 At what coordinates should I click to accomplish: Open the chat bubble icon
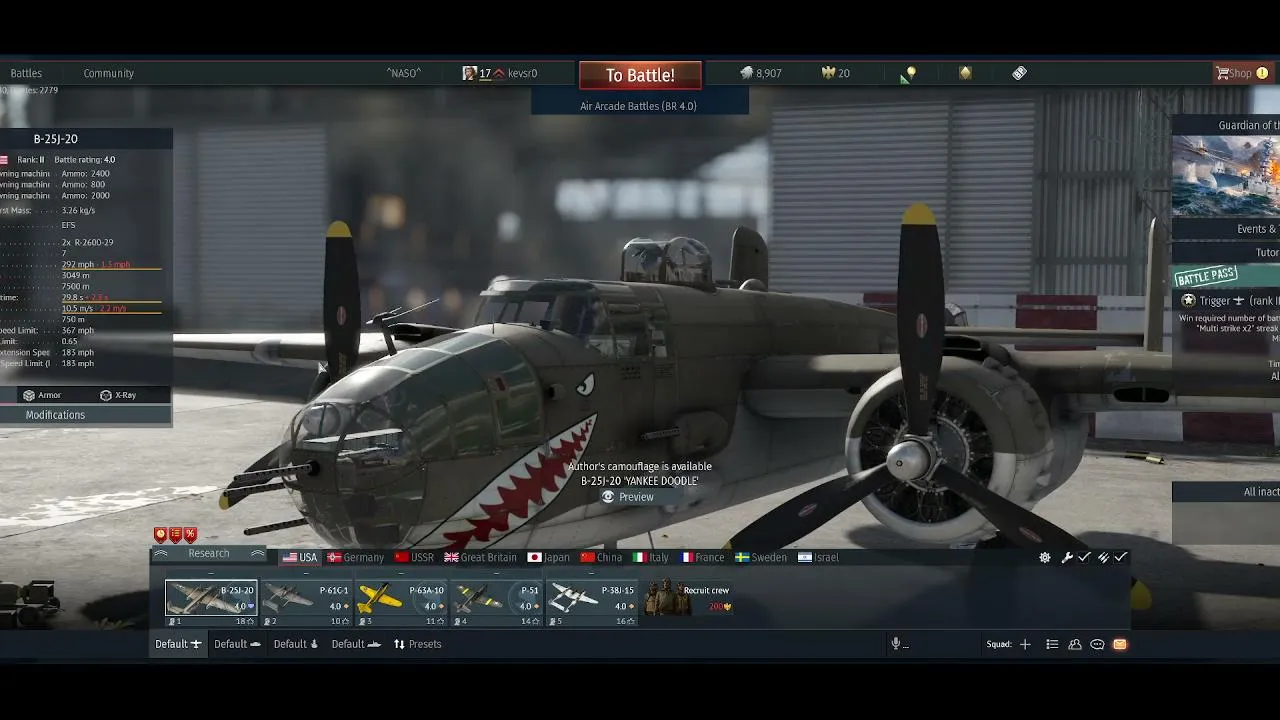click(1097, 645)
